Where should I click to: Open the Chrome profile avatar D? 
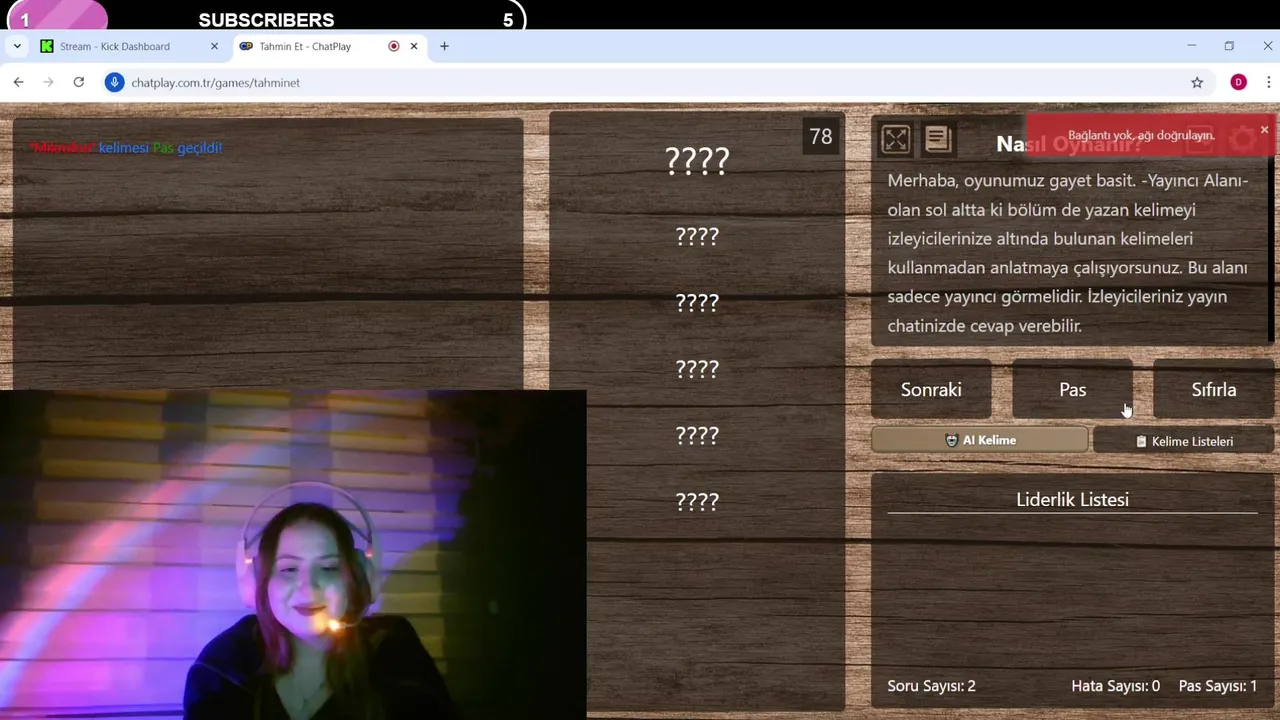tap(1238, 82)
